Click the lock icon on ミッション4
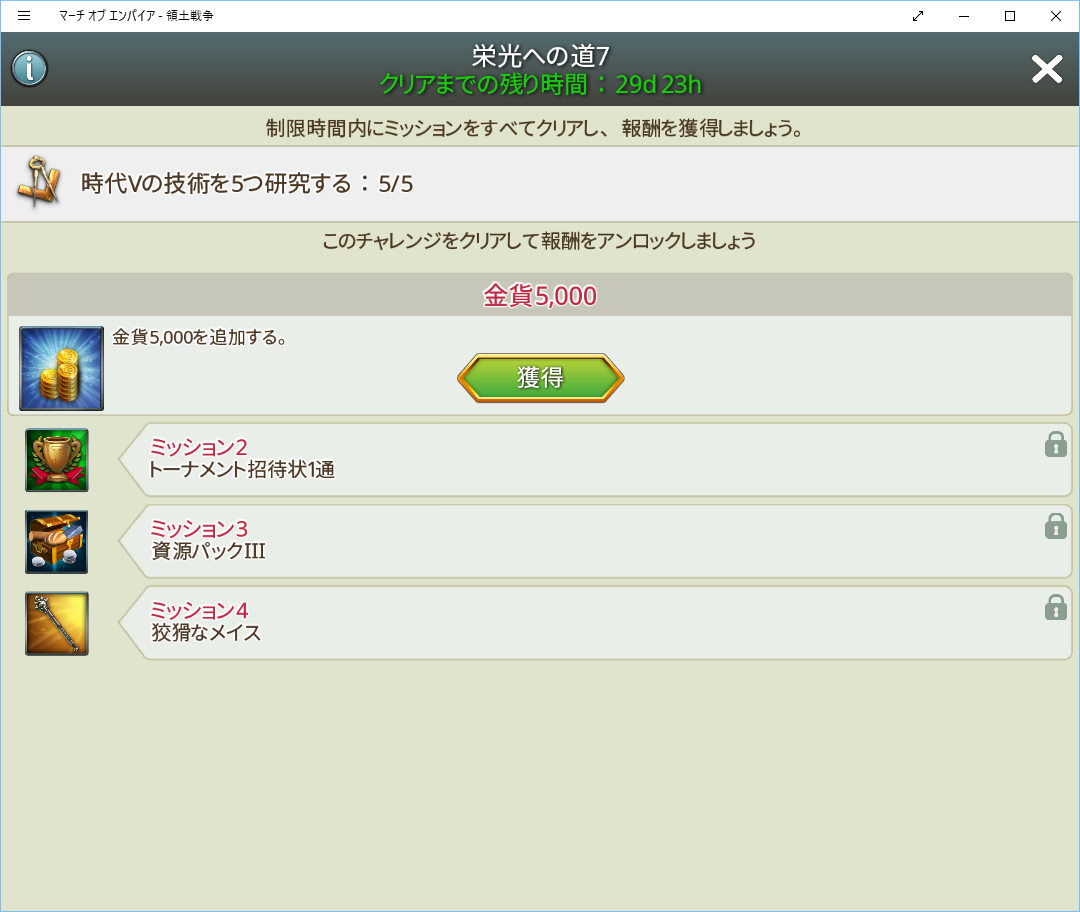Image resolution: width=1080 pixels, height=912 pixels. pyautogui.click(x=1055, y=609)
